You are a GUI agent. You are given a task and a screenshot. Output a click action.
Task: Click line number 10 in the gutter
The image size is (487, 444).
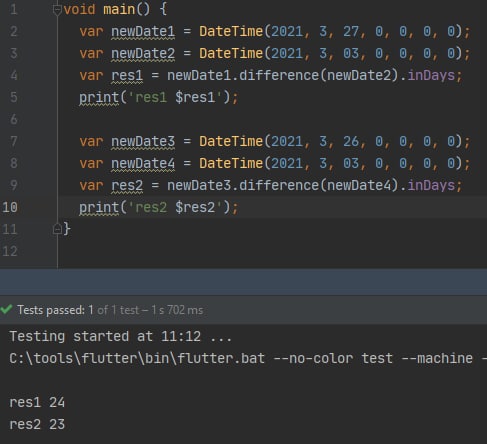(x=10, y=207)
